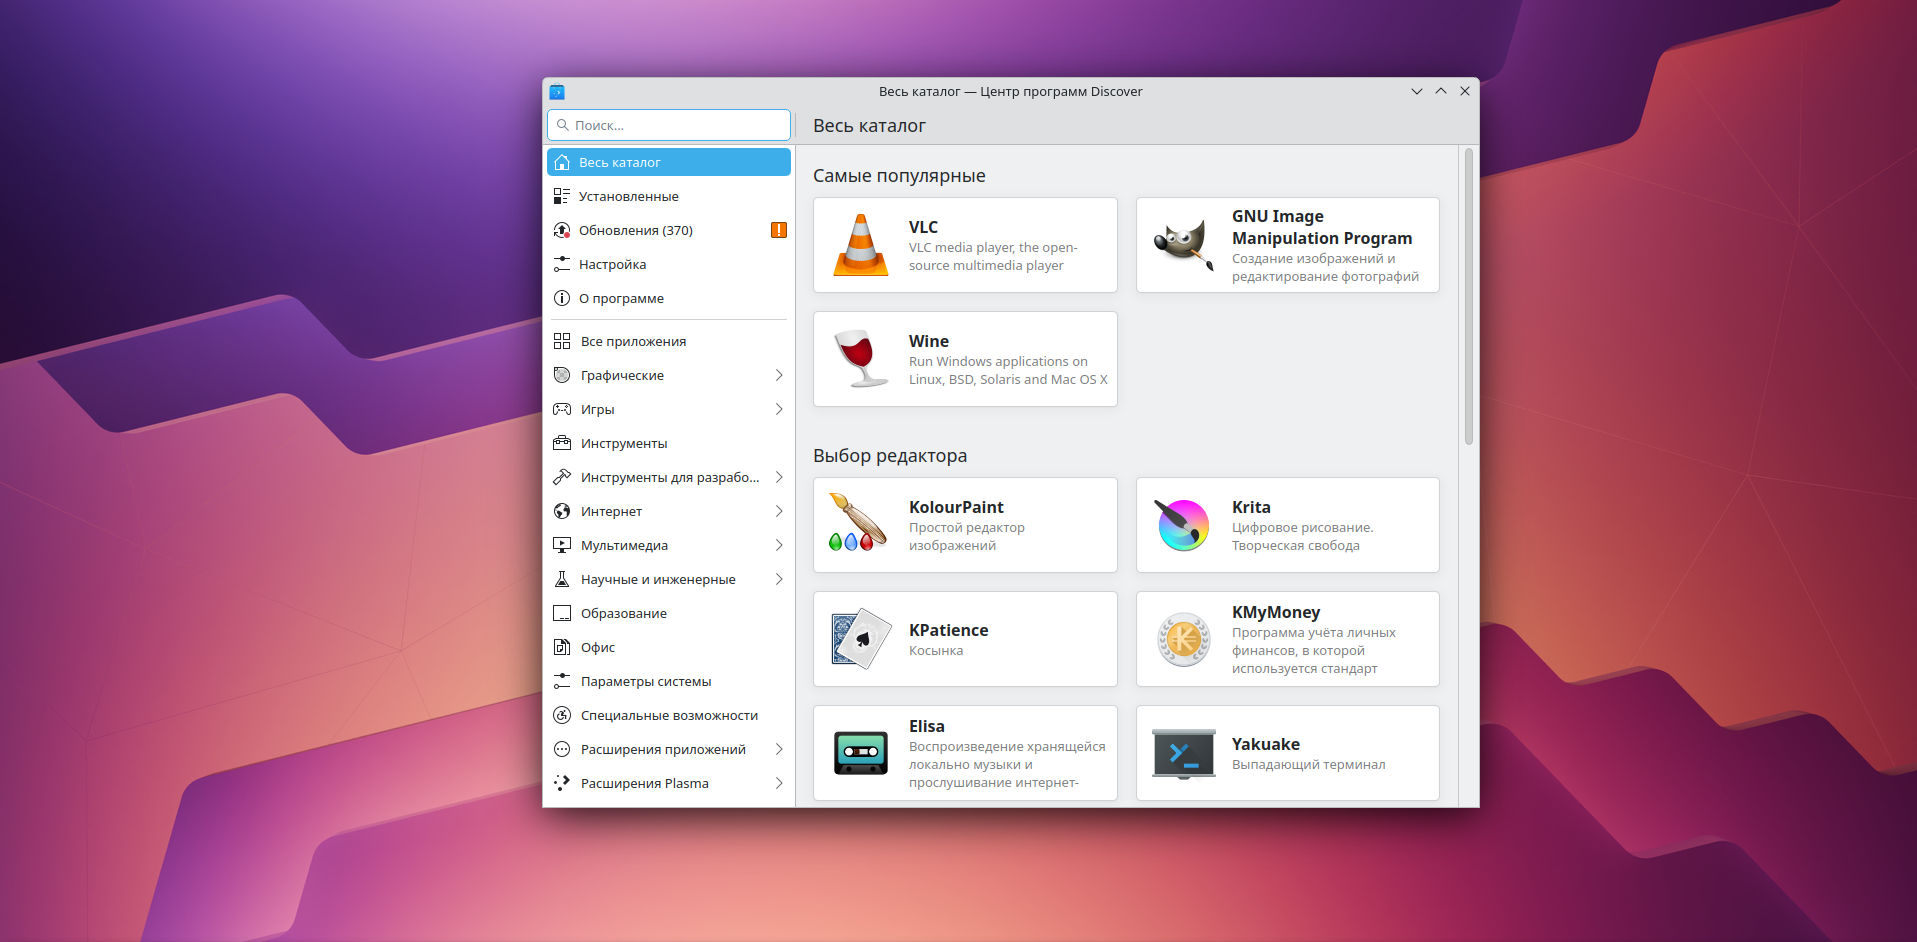The height and width of the screenshot is (942, 1917).
Task: Select Весь каталог in sidebar
Action: click(x=669, y=162)
